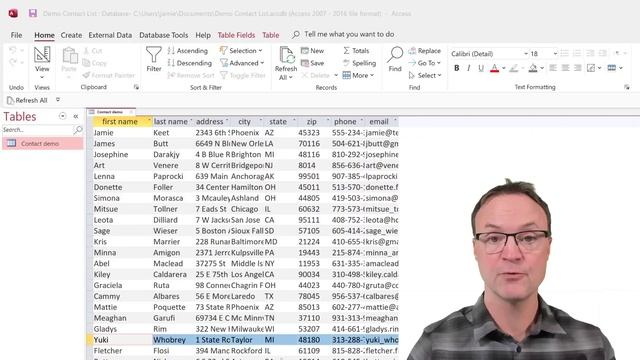Image resolution: width=640 pixels, height=360 pixels.
Task: Click the phone column header
Action: [x=345, y=122]
